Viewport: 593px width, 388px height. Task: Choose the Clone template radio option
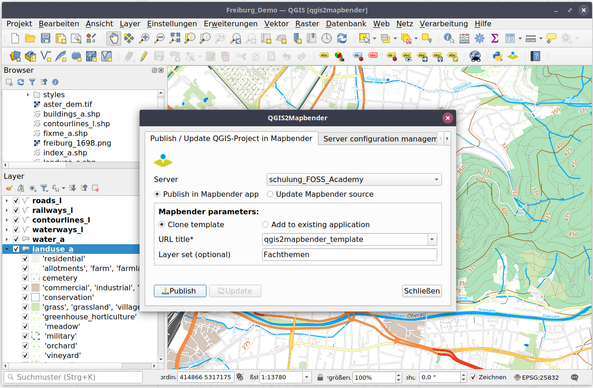pos(162,225)
